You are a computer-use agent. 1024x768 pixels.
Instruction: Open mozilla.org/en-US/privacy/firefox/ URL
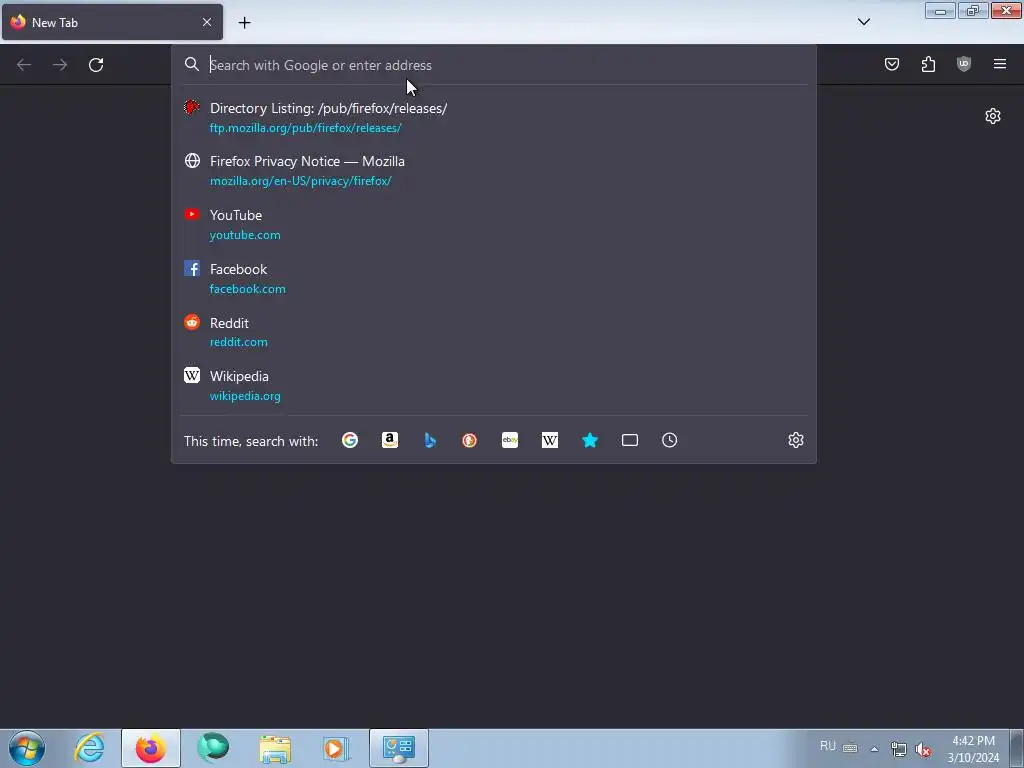tap(300, 181)
